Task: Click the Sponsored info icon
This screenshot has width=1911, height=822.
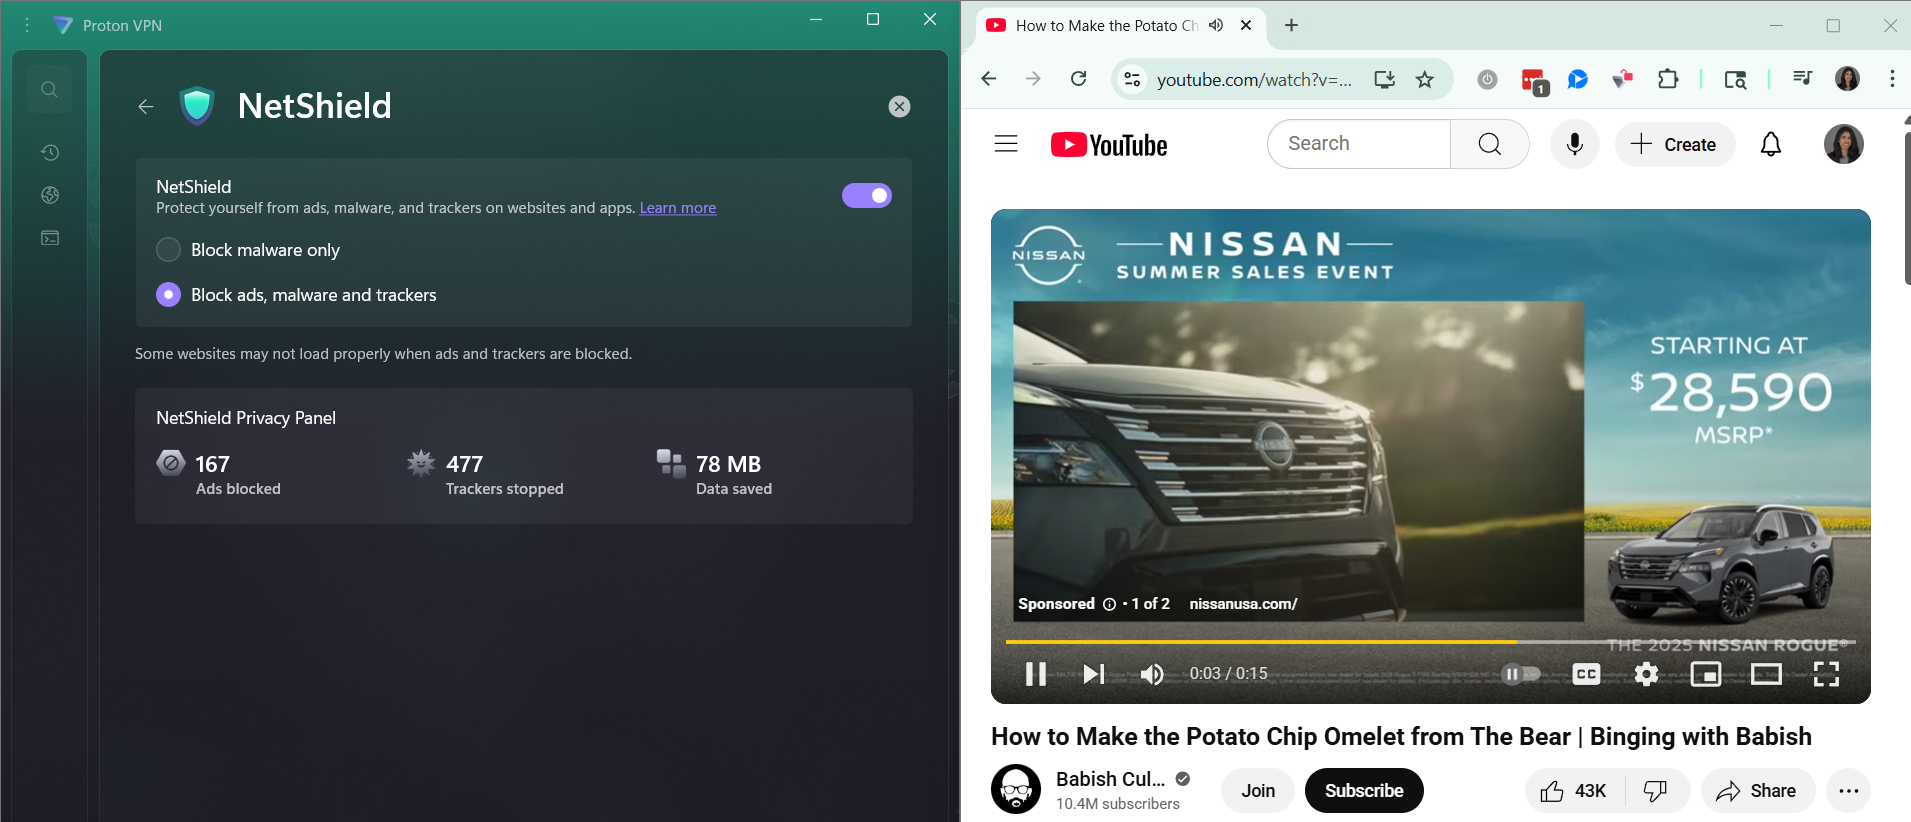Action: click(1109, 604)
